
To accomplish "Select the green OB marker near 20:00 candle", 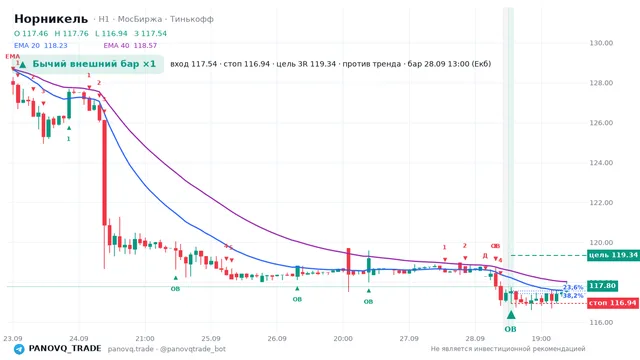I will coord(368,302).
